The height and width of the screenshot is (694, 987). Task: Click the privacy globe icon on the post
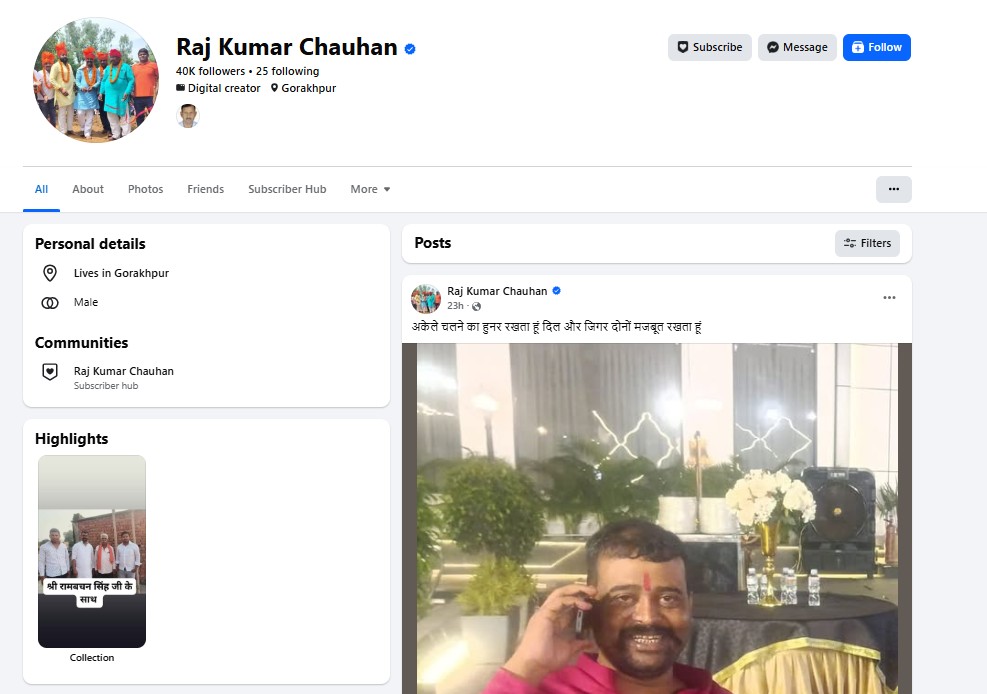click(476, 306)
